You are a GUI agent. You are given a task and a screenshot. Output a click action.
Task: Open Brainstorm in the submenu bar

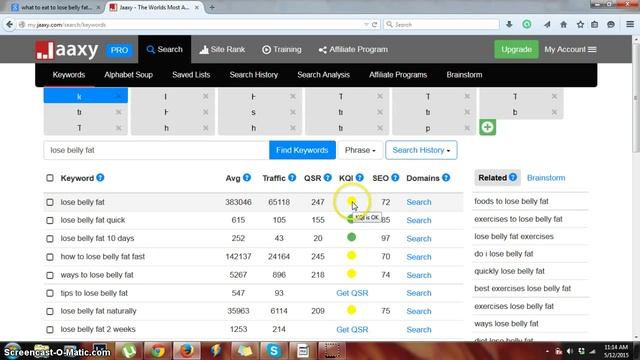pyautogui.click(x=464, y=75)
